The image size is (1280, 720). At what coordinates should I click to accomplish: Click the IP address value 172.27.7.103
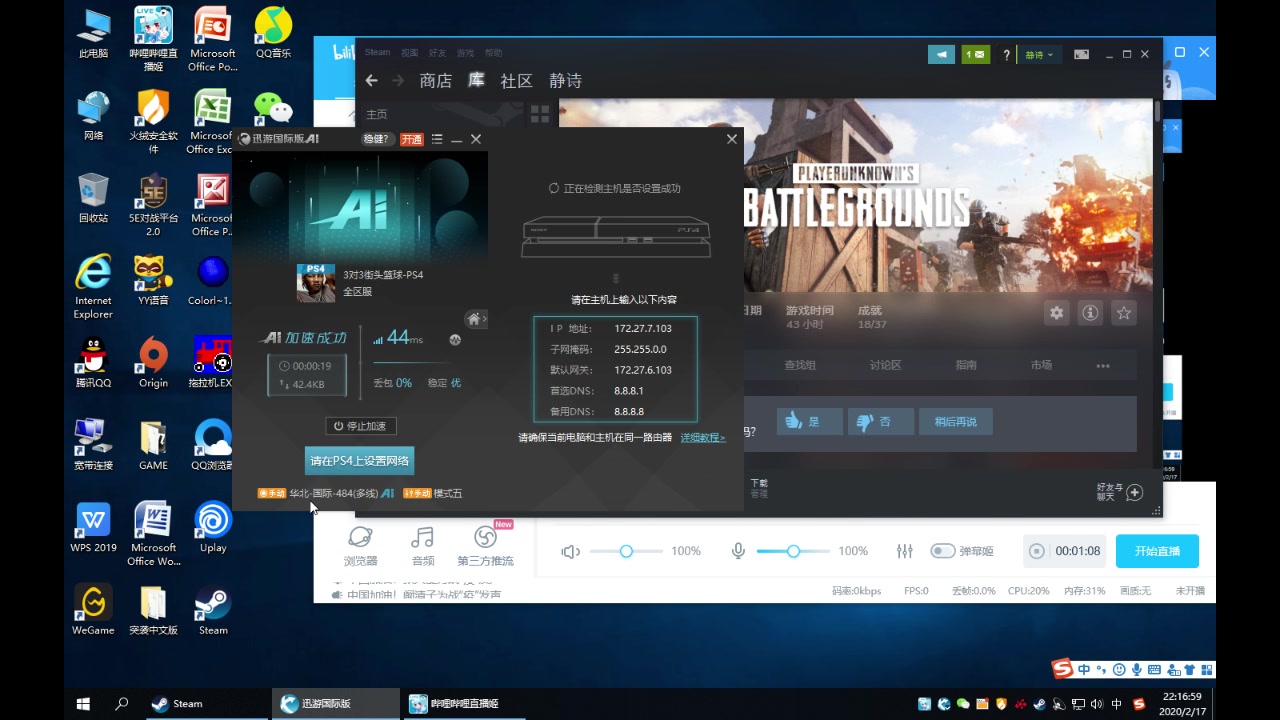[643, 328]
